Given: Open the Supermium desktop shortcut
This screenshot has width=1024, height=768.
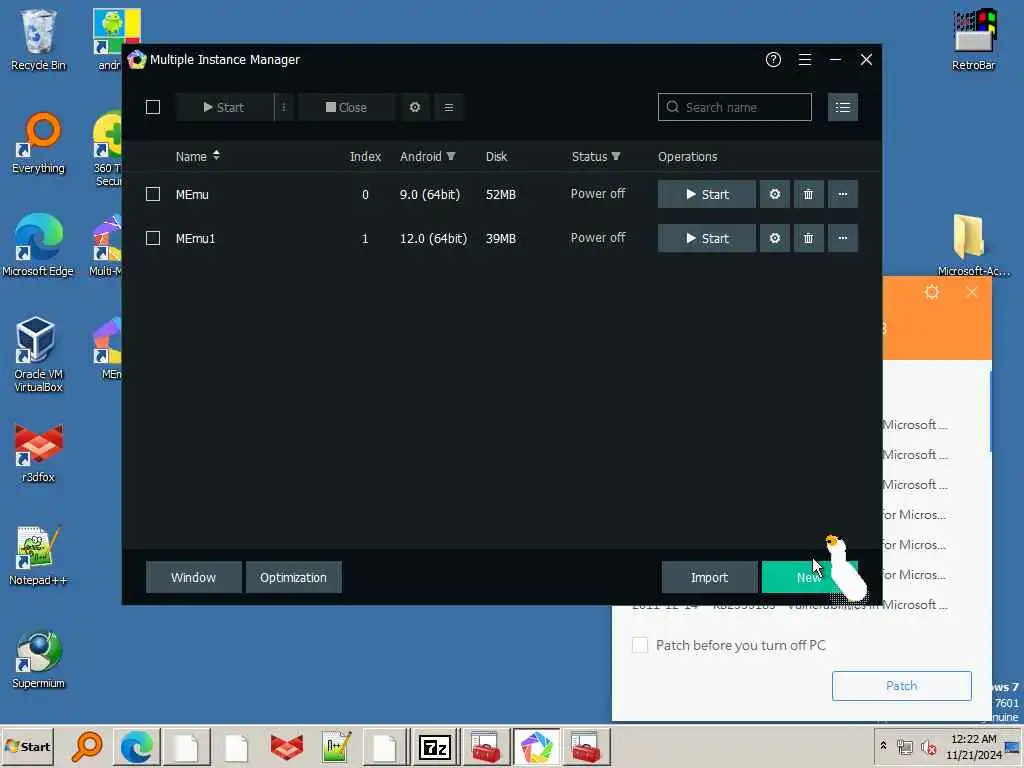Looking at the screenshot, I should (38, 658).
